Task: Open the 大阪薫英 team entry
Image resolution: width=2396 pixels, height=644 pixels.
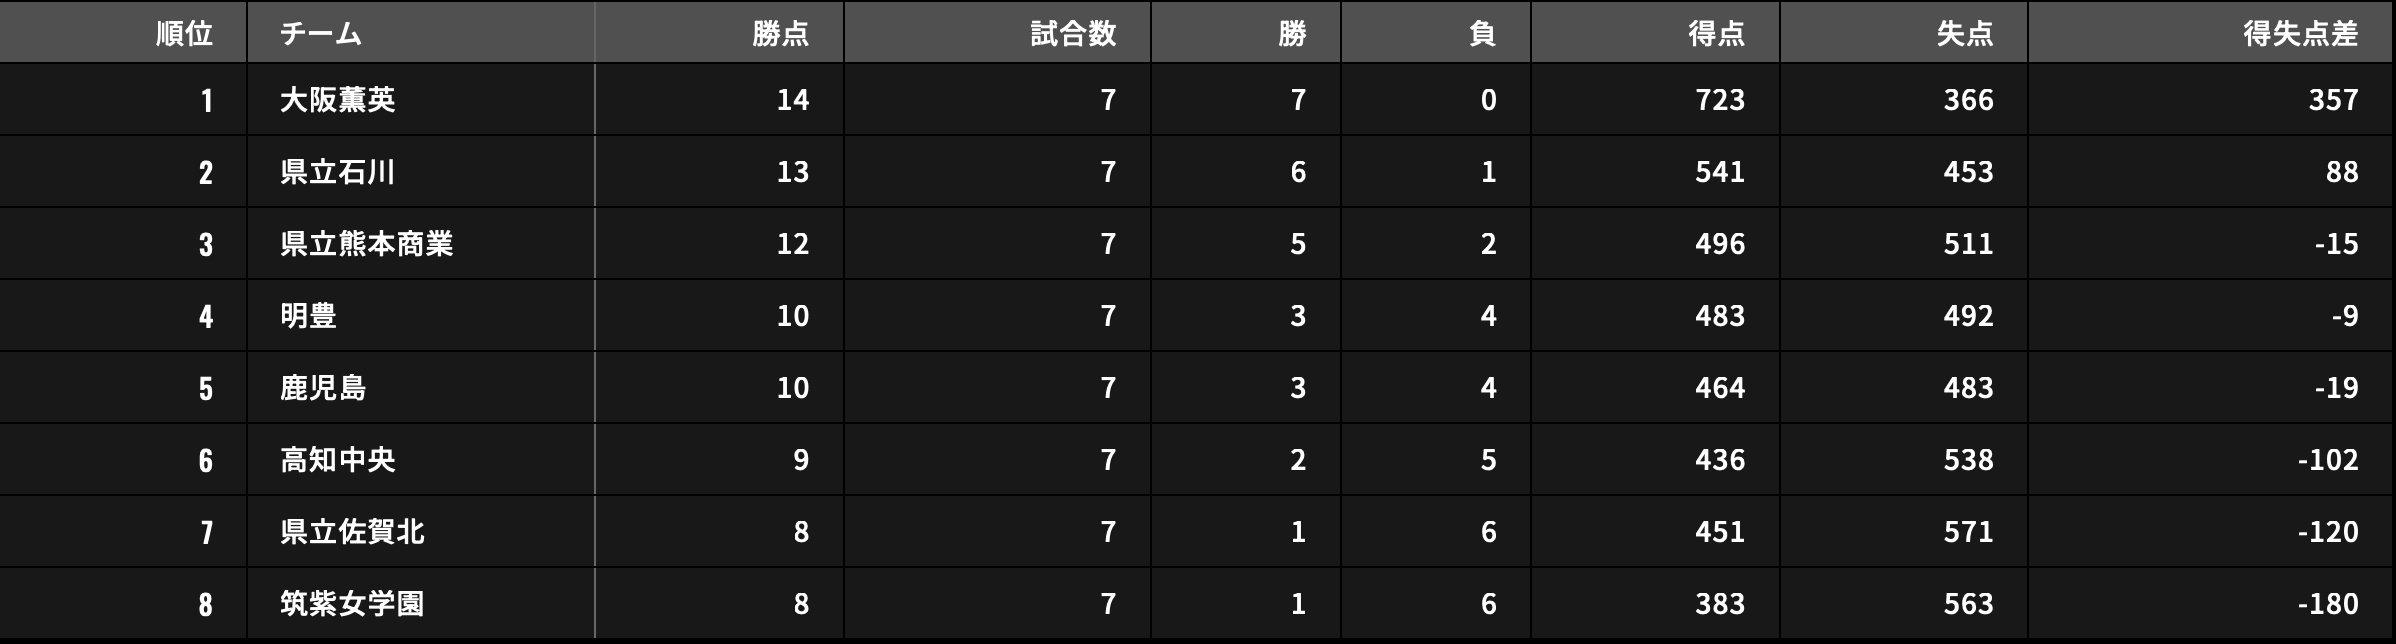Action: 338,100
